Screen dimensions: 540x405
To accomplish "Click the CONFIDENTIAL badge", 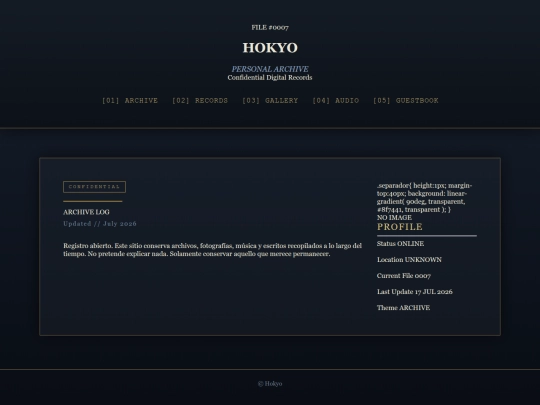I will (x=94, y=187).
